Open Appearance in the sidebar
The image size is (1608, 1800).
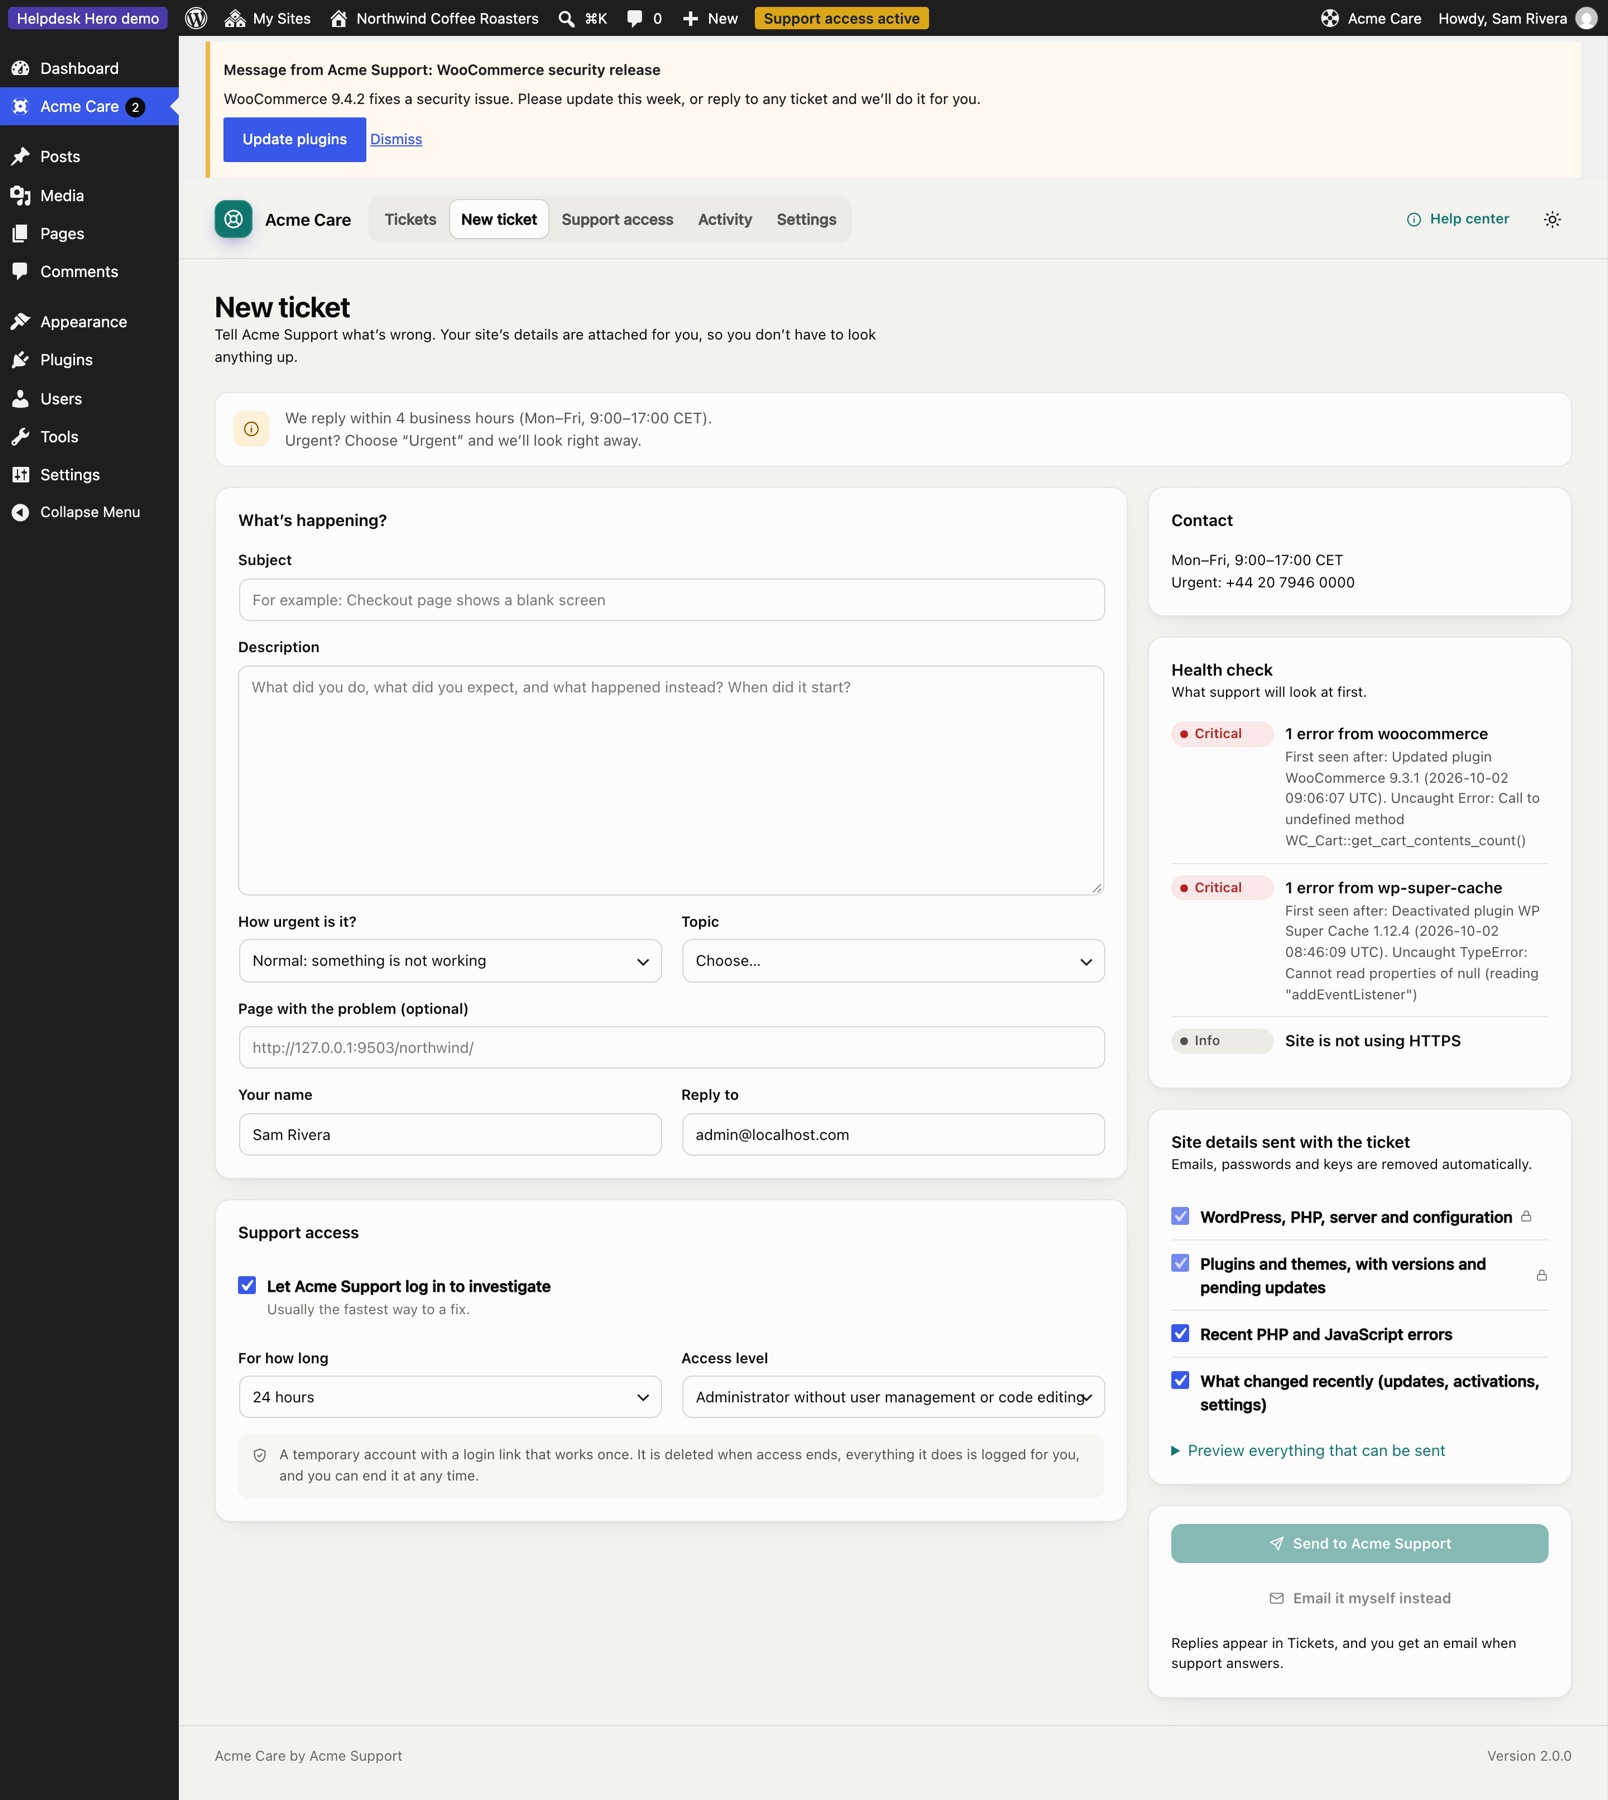(89, 321)
